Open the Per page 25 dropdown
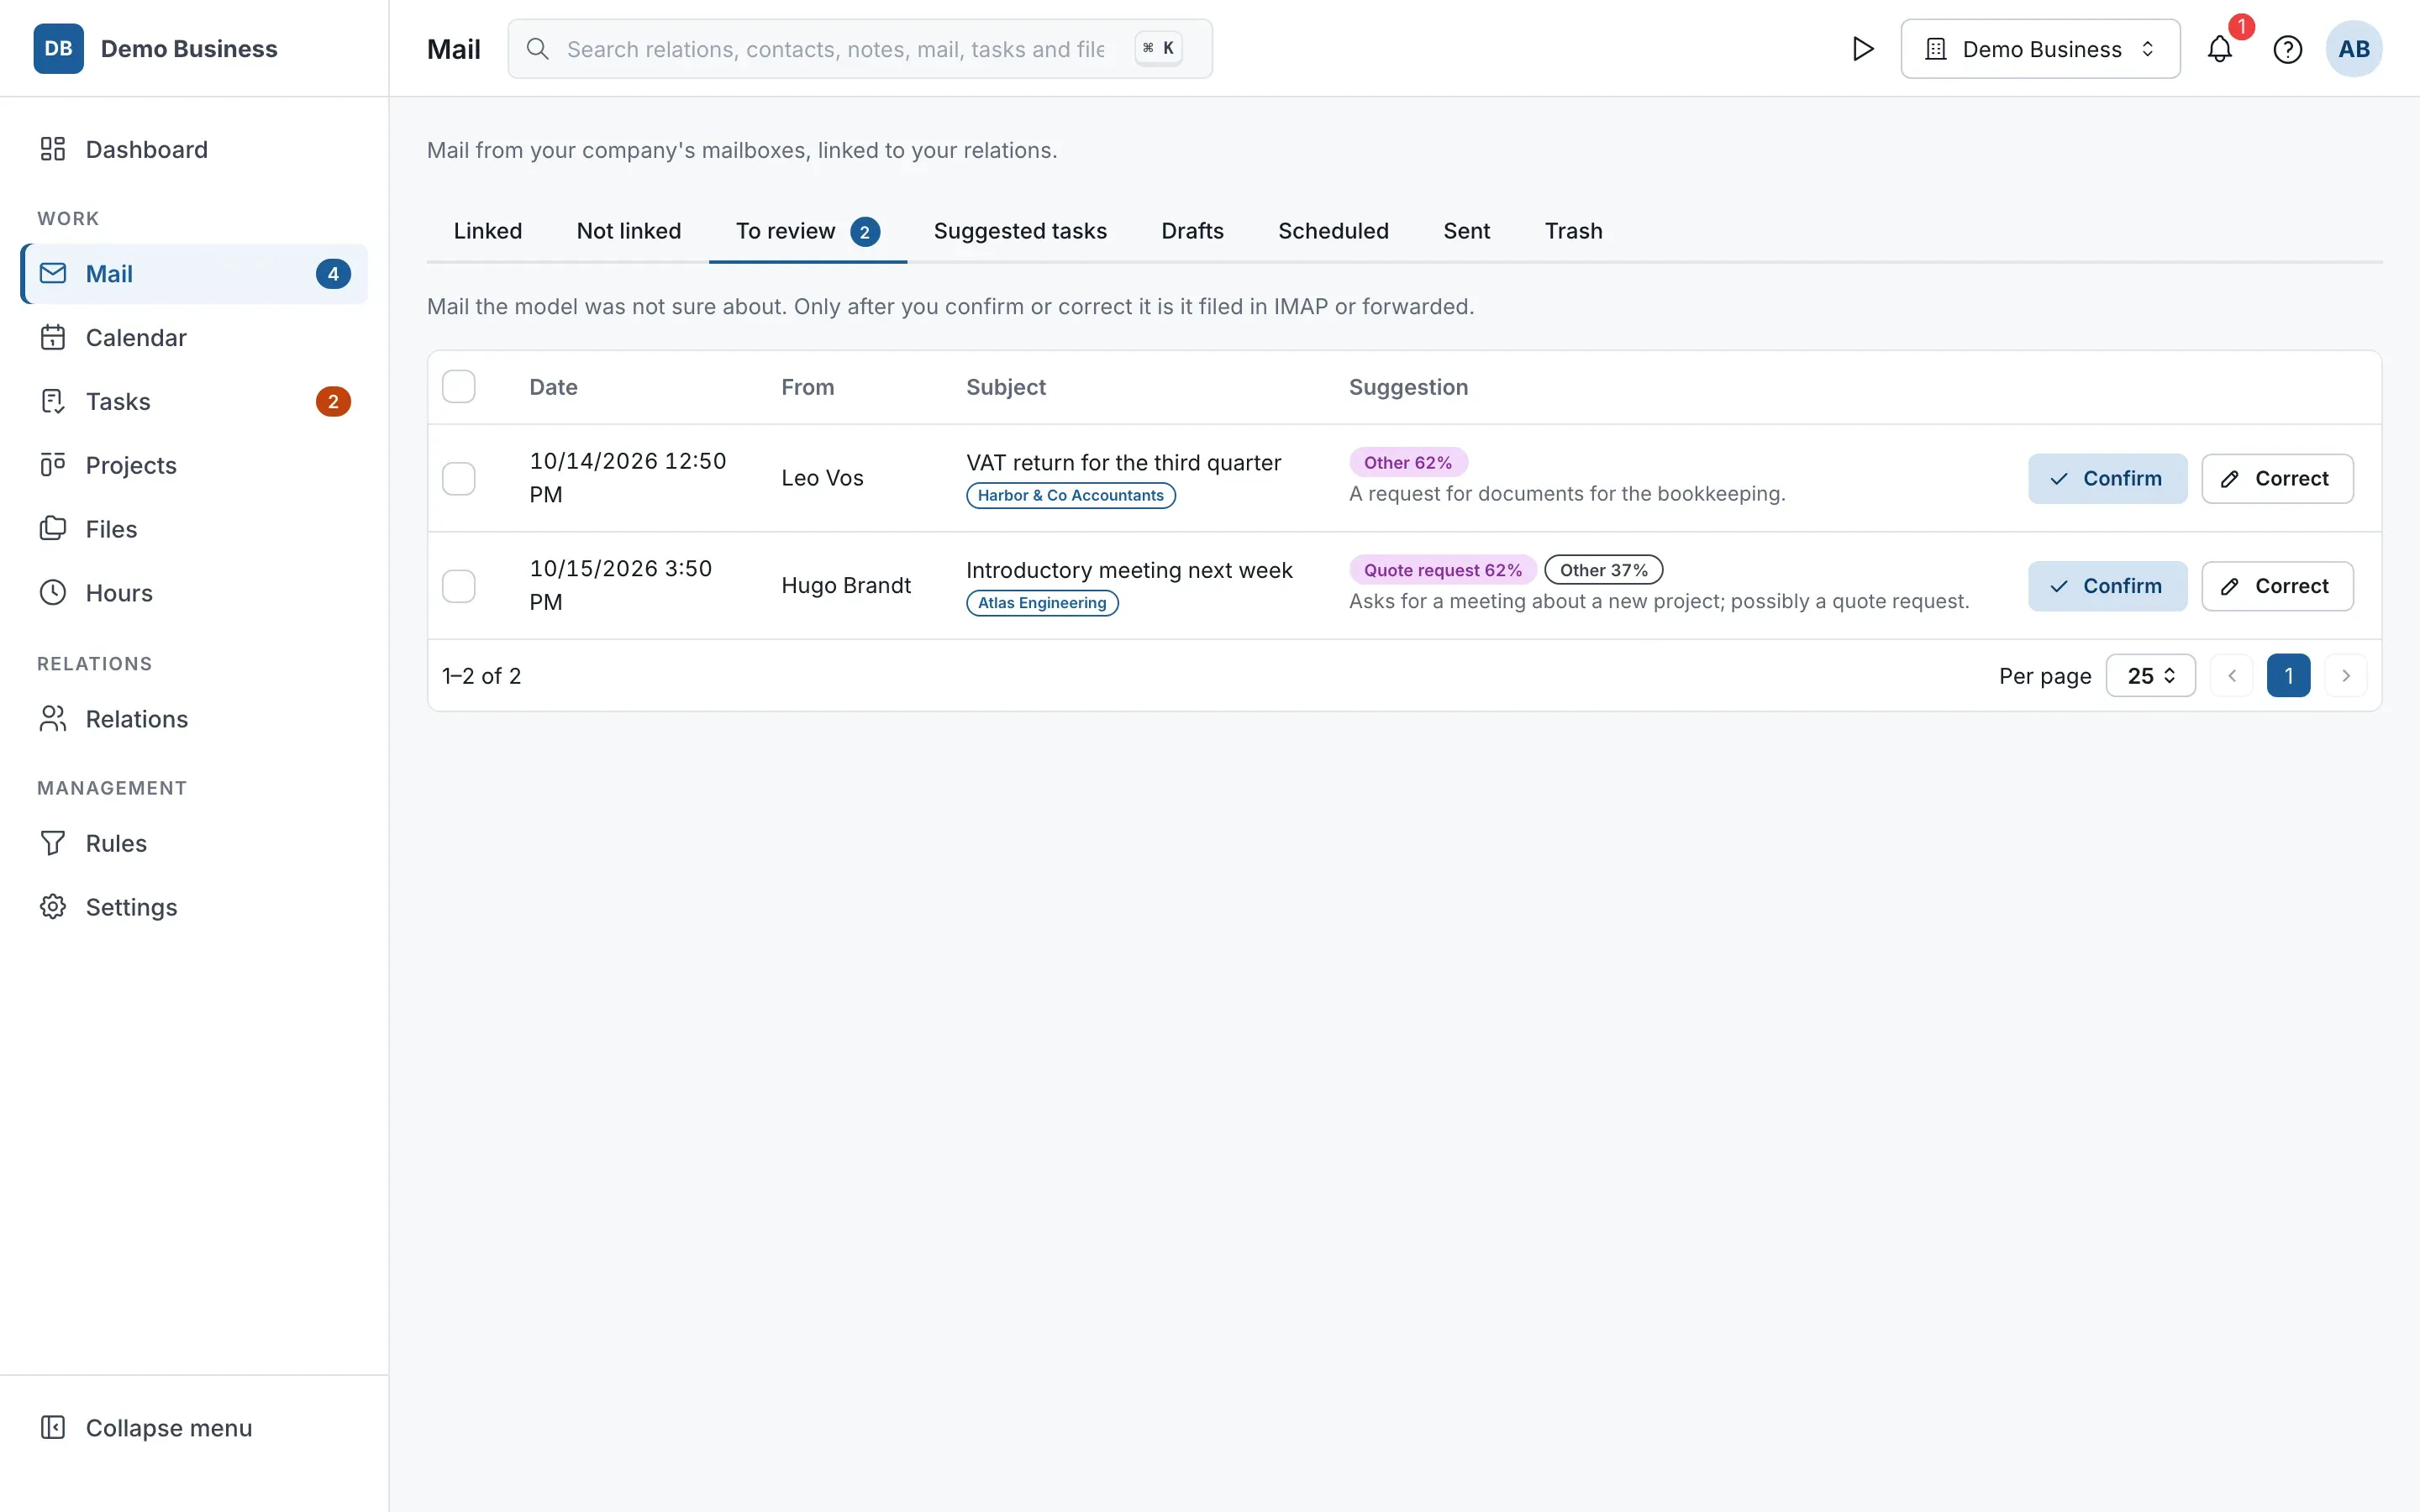 coord(2150,676)
